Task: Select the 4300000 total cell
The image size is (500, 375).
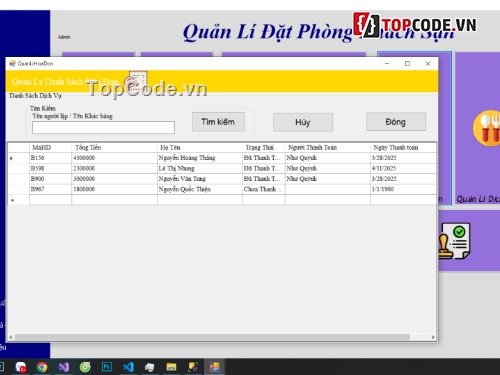Action: (114, 158)
